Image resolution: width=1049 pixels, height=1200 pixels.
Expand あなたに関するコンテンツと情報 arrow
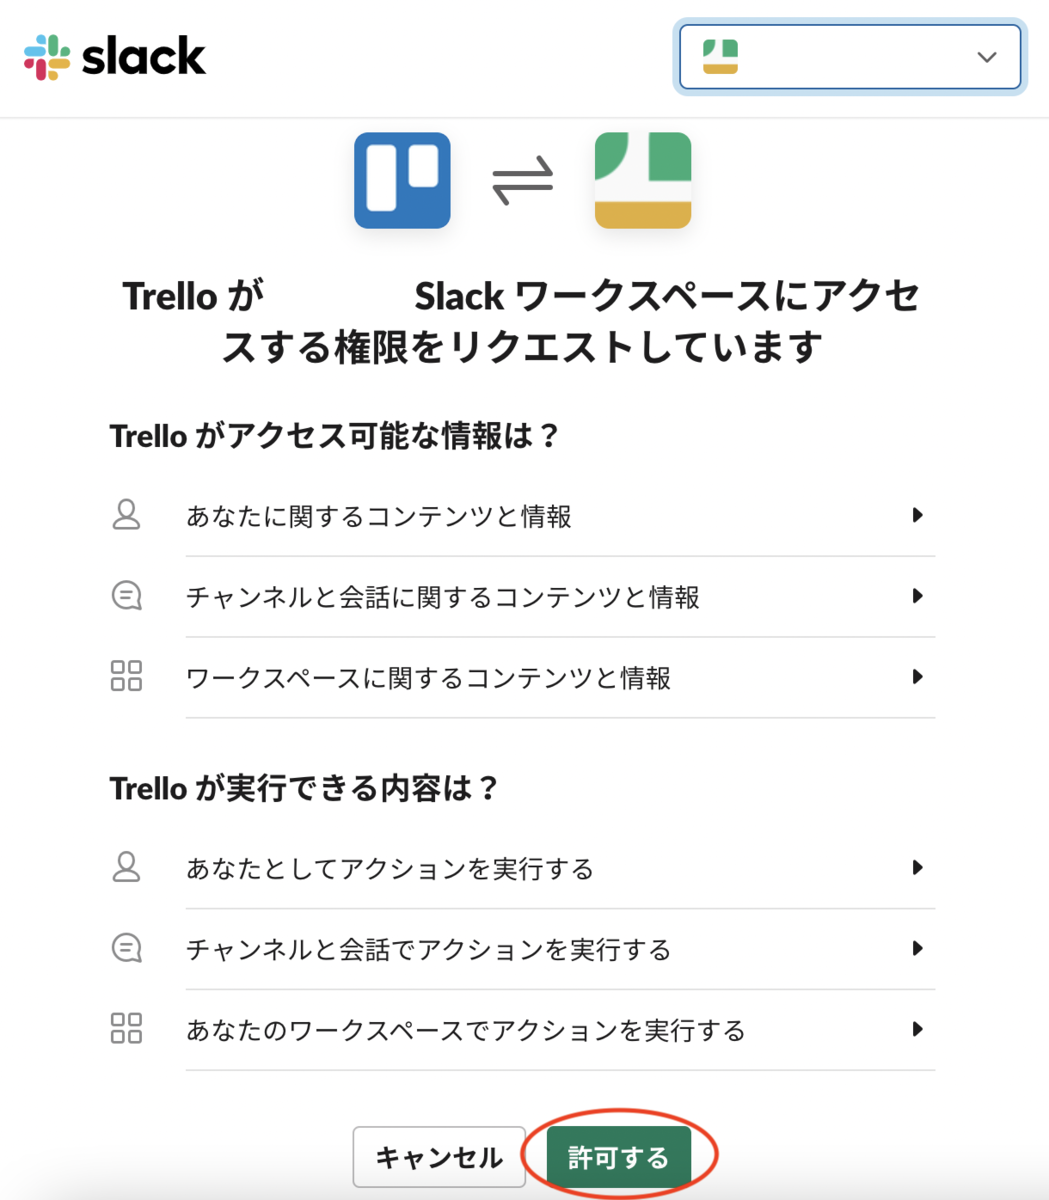point(917,515)
